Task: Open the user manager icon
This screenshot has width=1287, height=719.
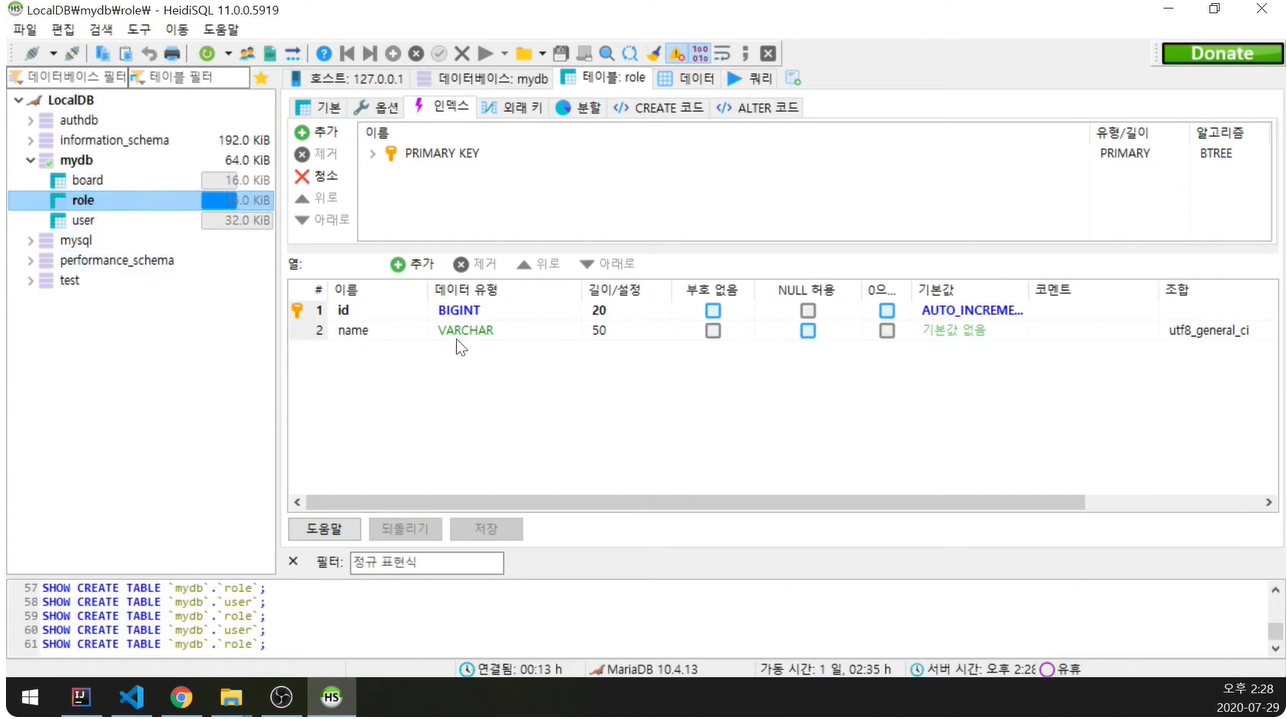Action: (247, 53)
